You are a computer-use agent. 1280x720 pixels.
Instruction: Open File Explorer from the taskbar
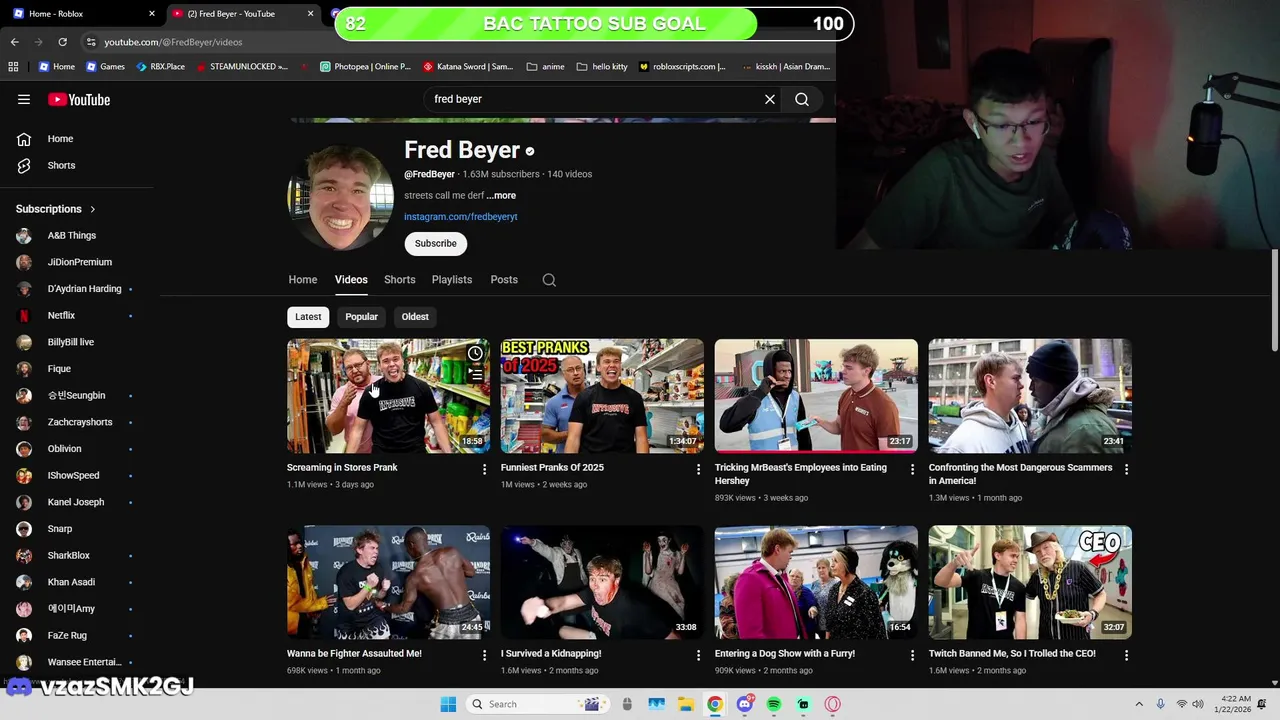click(685, 704)
